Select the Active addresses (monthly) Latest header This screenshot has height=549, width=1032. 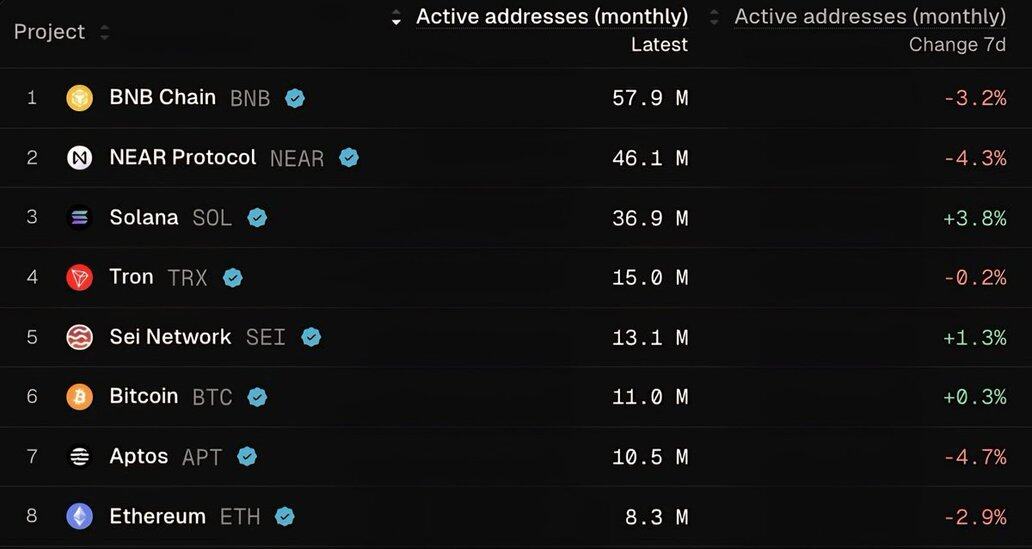pos(552,17)
